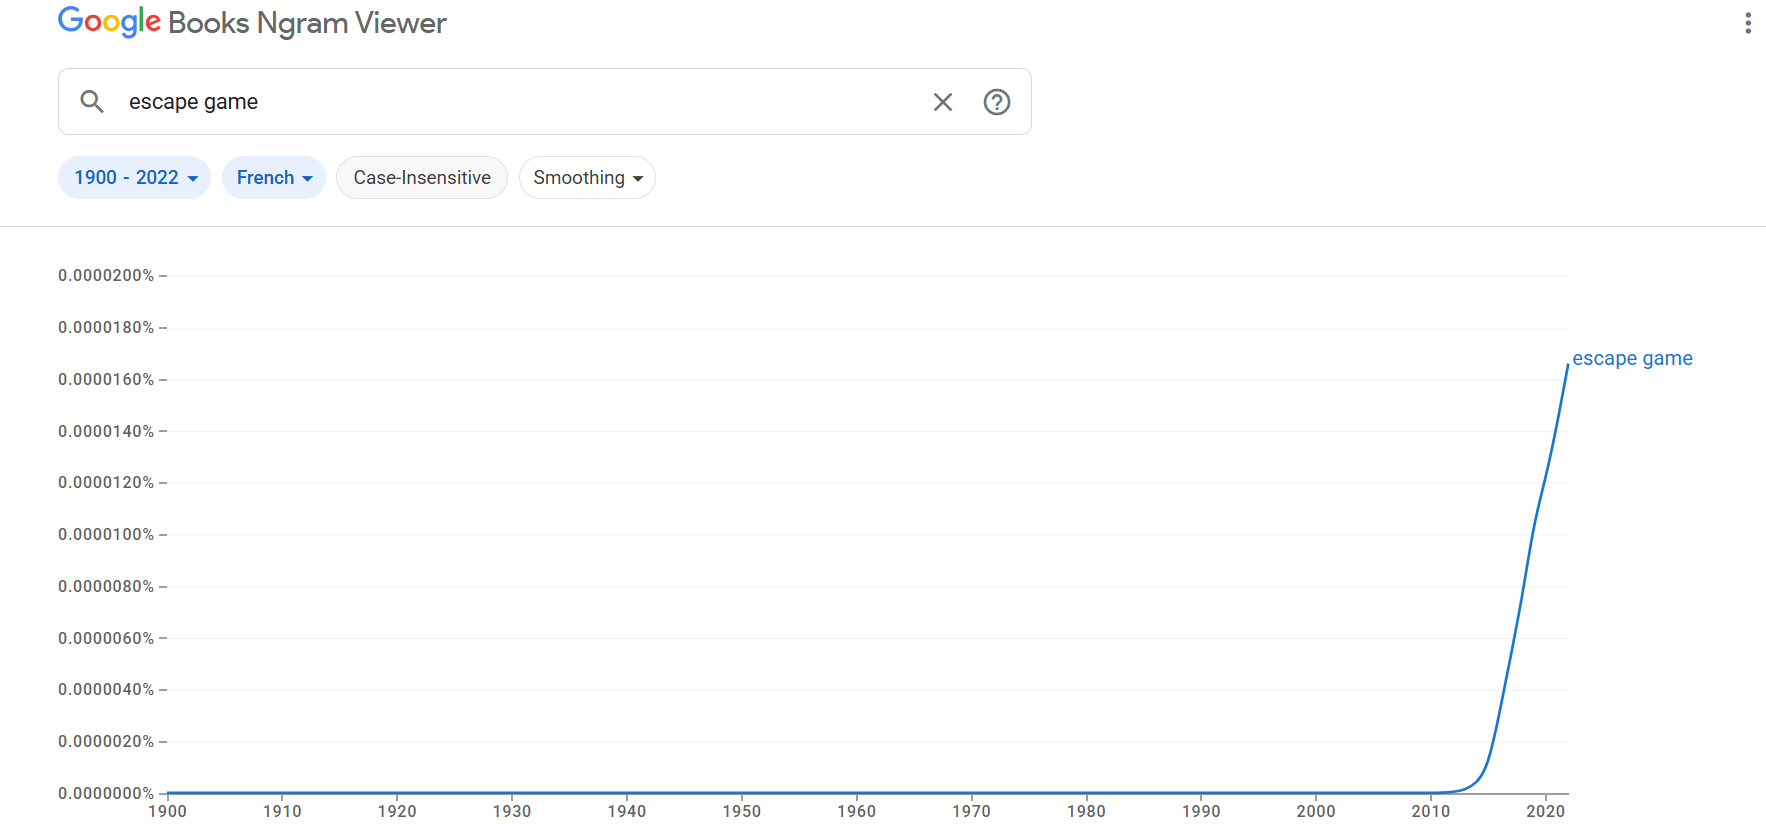
Task: Focus the escape game search field
Action: pyautogui.click(x=520, y=102)
